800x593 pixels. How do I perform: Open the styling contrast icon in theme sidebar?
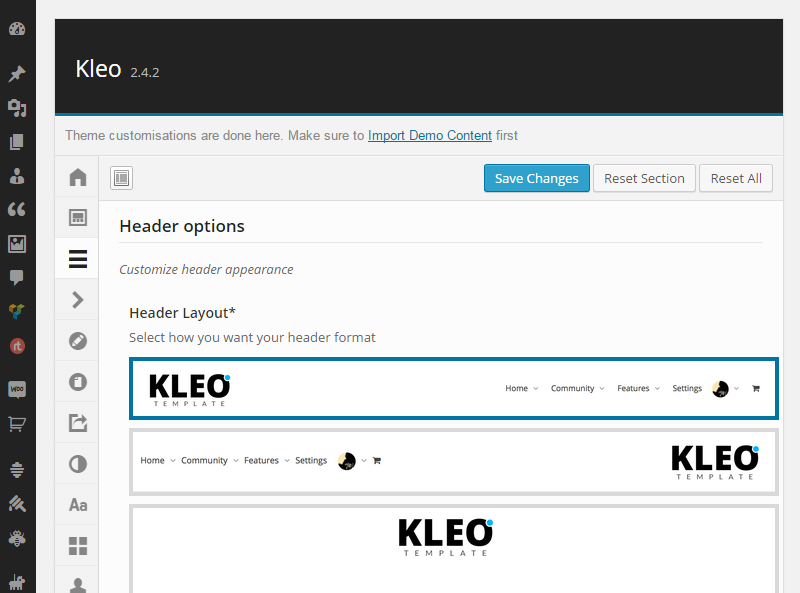point(77,464)
